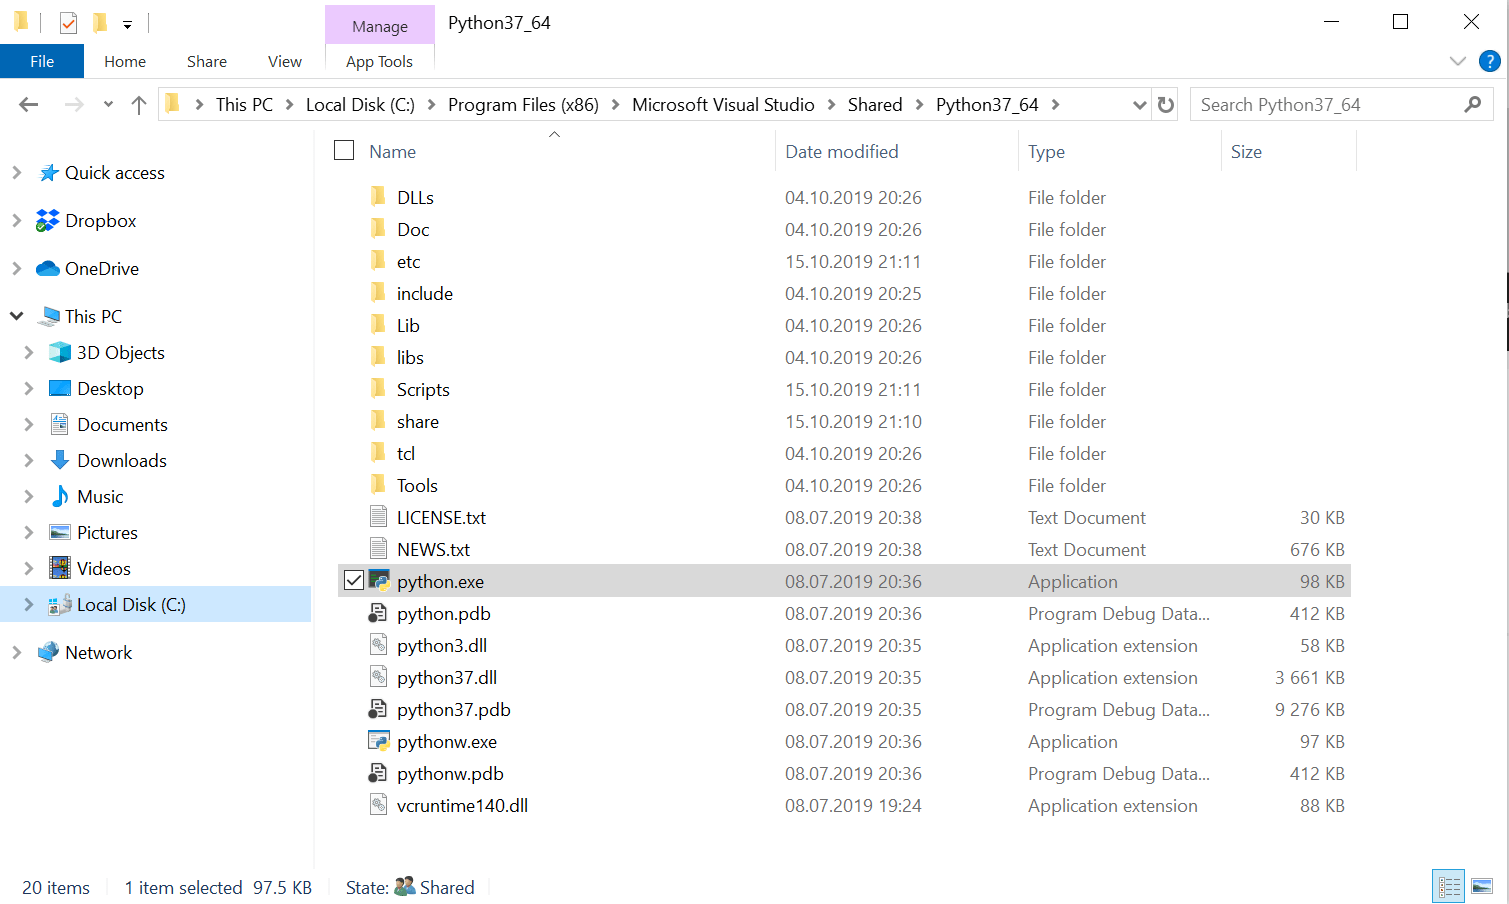Refresh the Python37_64 folder view
This screenshot has height=904, width=1509.
pos(1166,105)
